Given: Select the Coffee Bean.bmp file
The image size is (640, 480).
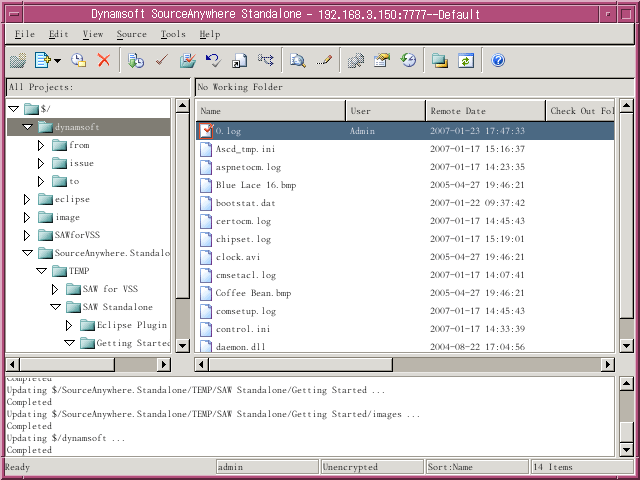Looking at the screenshot, I should click(252, 293).
